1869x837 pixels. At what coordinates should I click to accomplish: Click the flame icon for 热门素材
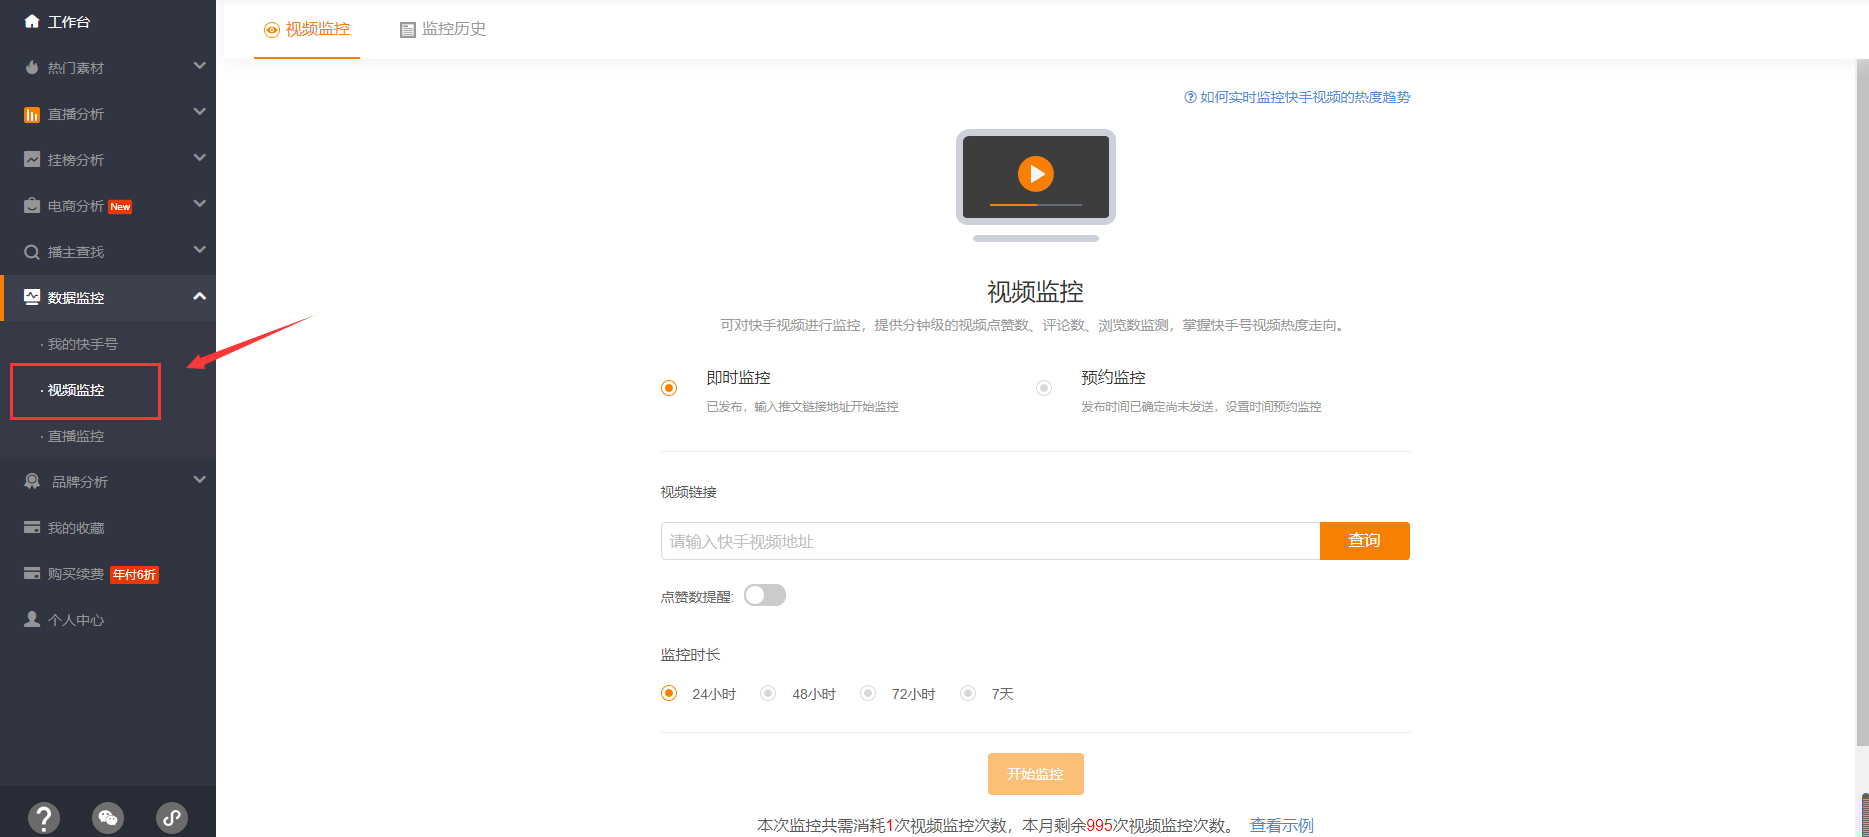(32, 67)
